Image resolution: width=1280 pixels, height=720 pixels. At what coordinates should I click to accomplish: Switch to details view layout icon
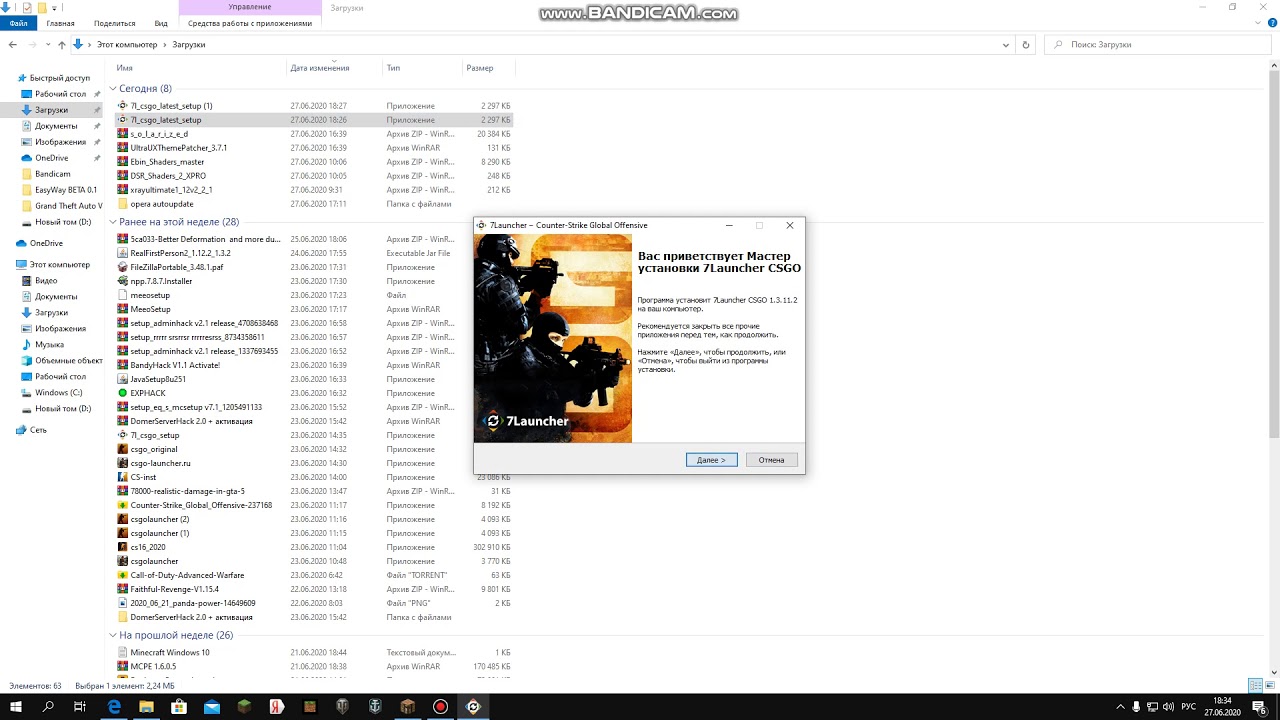click(x=1255, y=686)
